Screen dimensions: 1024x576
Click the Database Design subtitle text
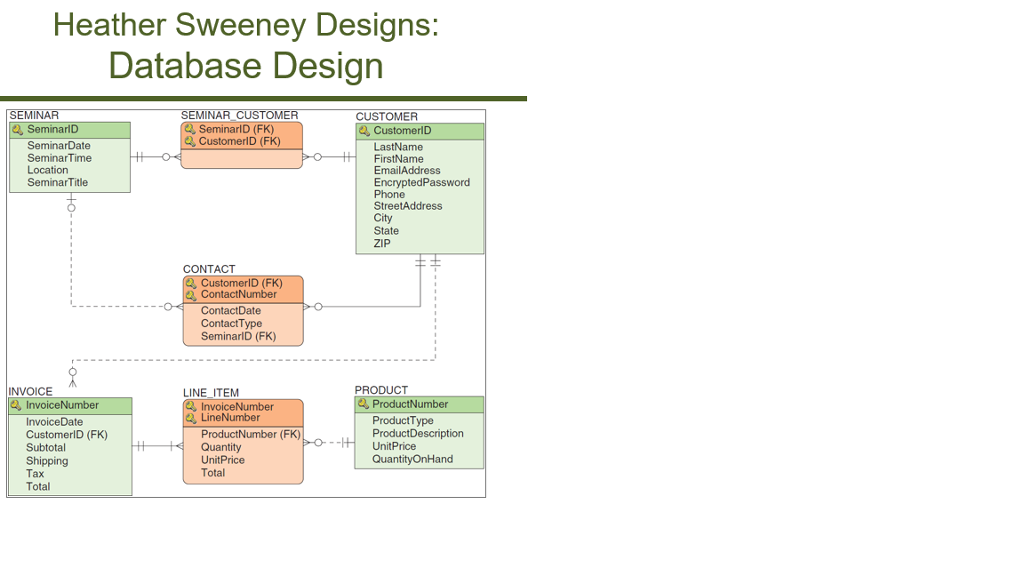pyautogui.click(x=245, y=66)
